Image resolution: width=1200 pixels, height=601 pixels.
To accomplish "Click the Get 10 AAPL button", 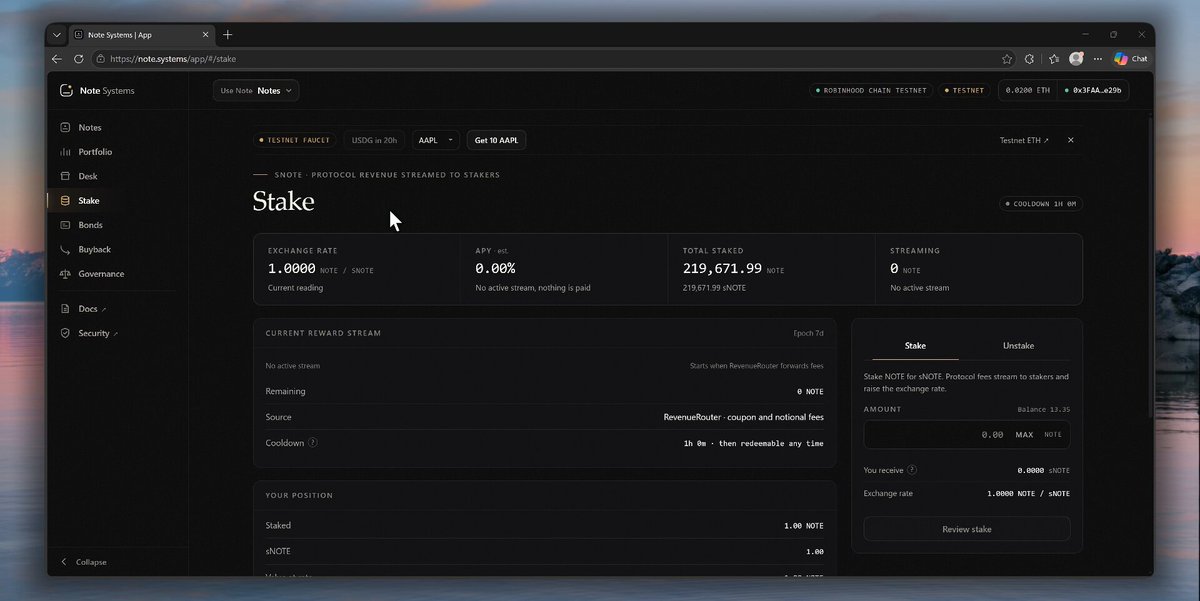I will [x=496, y=140].
